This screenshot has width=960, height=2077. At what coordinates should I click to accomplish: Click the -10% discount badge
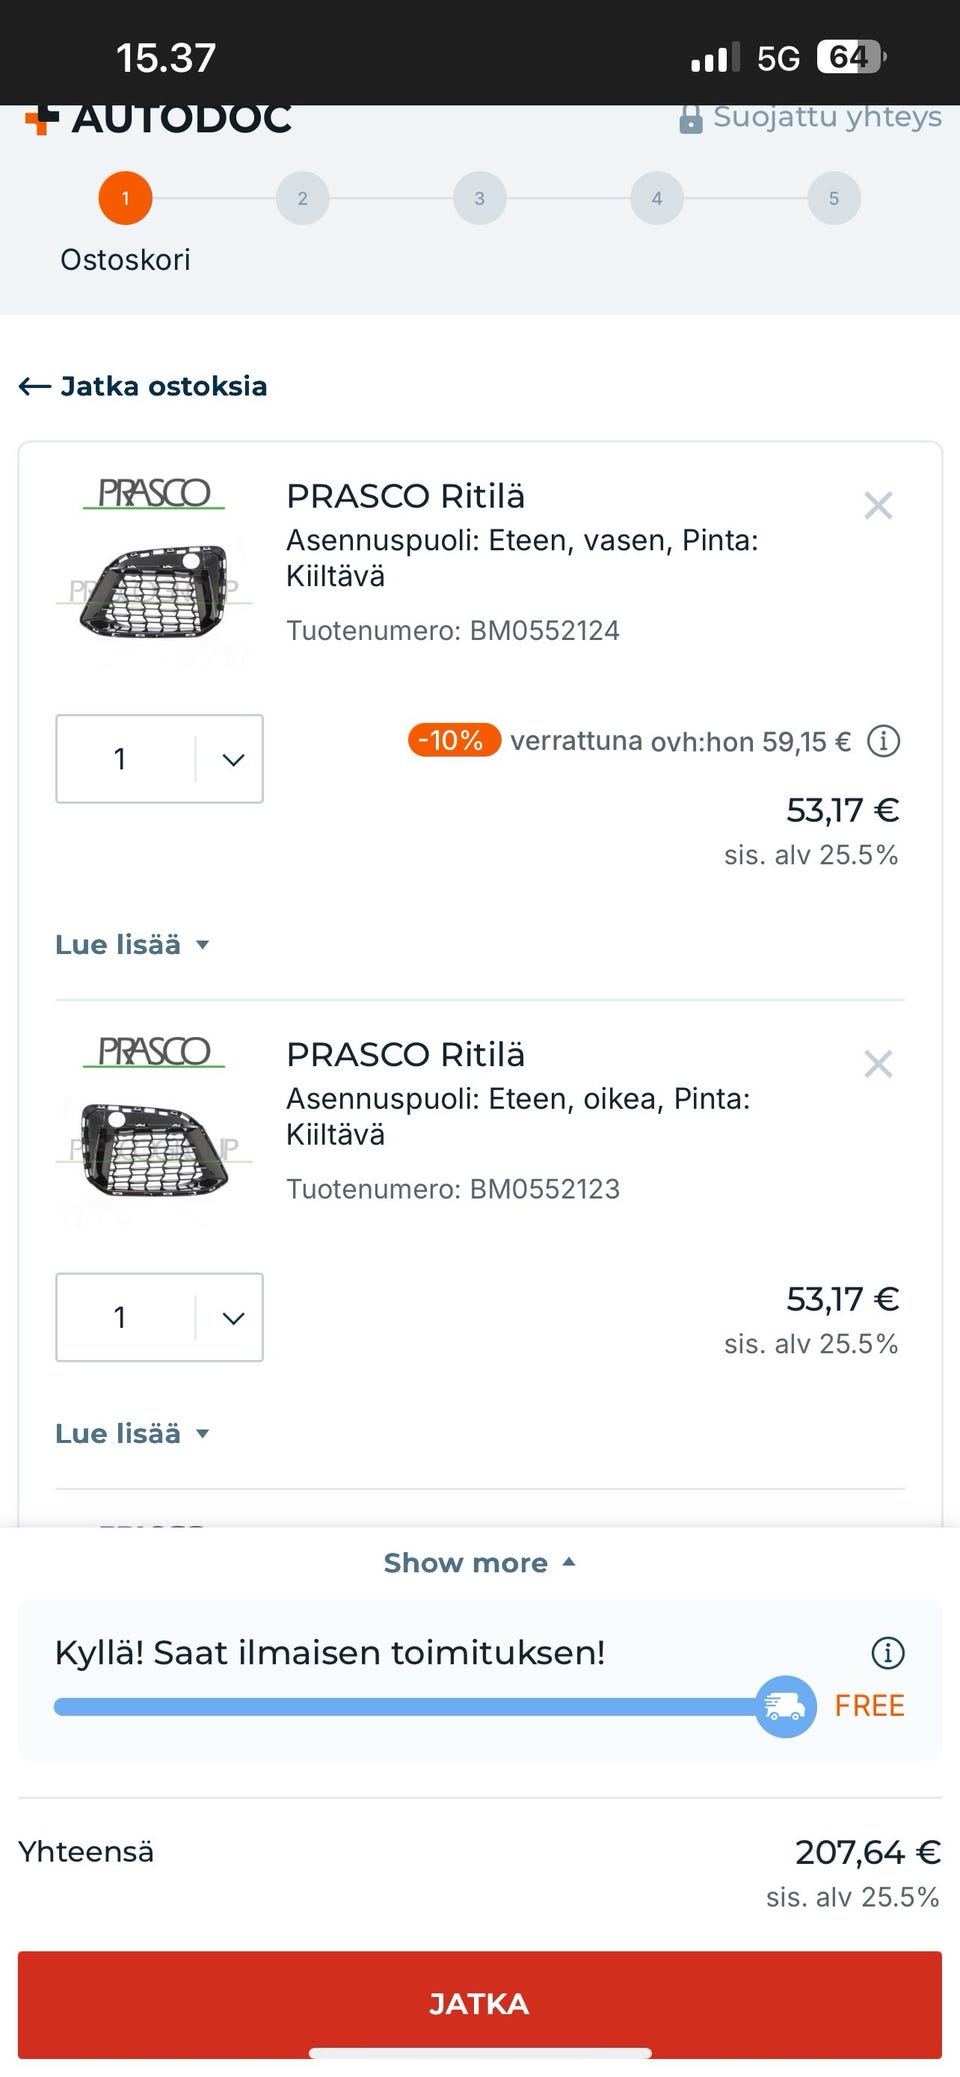click(x=453, y=741)
